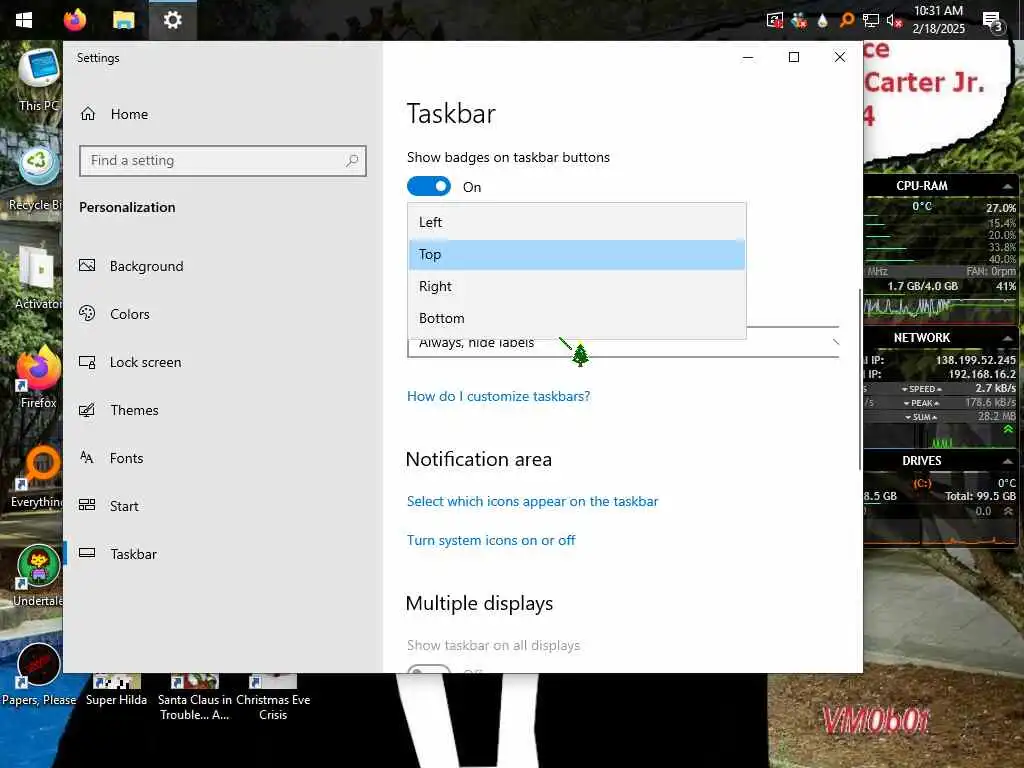The width and height of the screenshot is (1024, 768).
Task: Click the RAM usage 1.7 GB/4.0 GB
Action: tap(922, 287)
